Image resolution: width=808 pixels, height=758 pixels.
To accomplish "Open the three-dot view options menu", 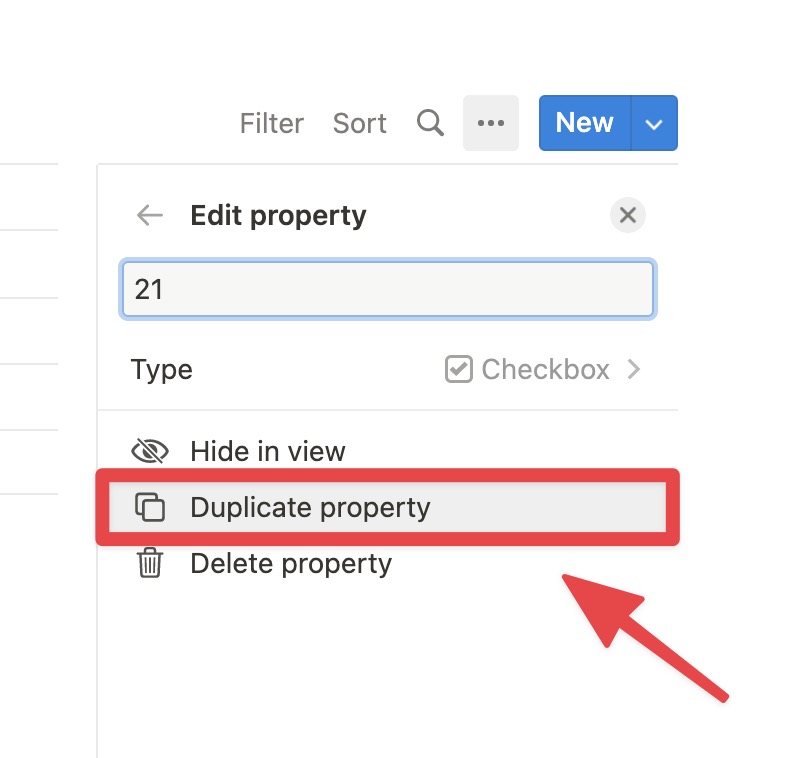I will [491, 123].
